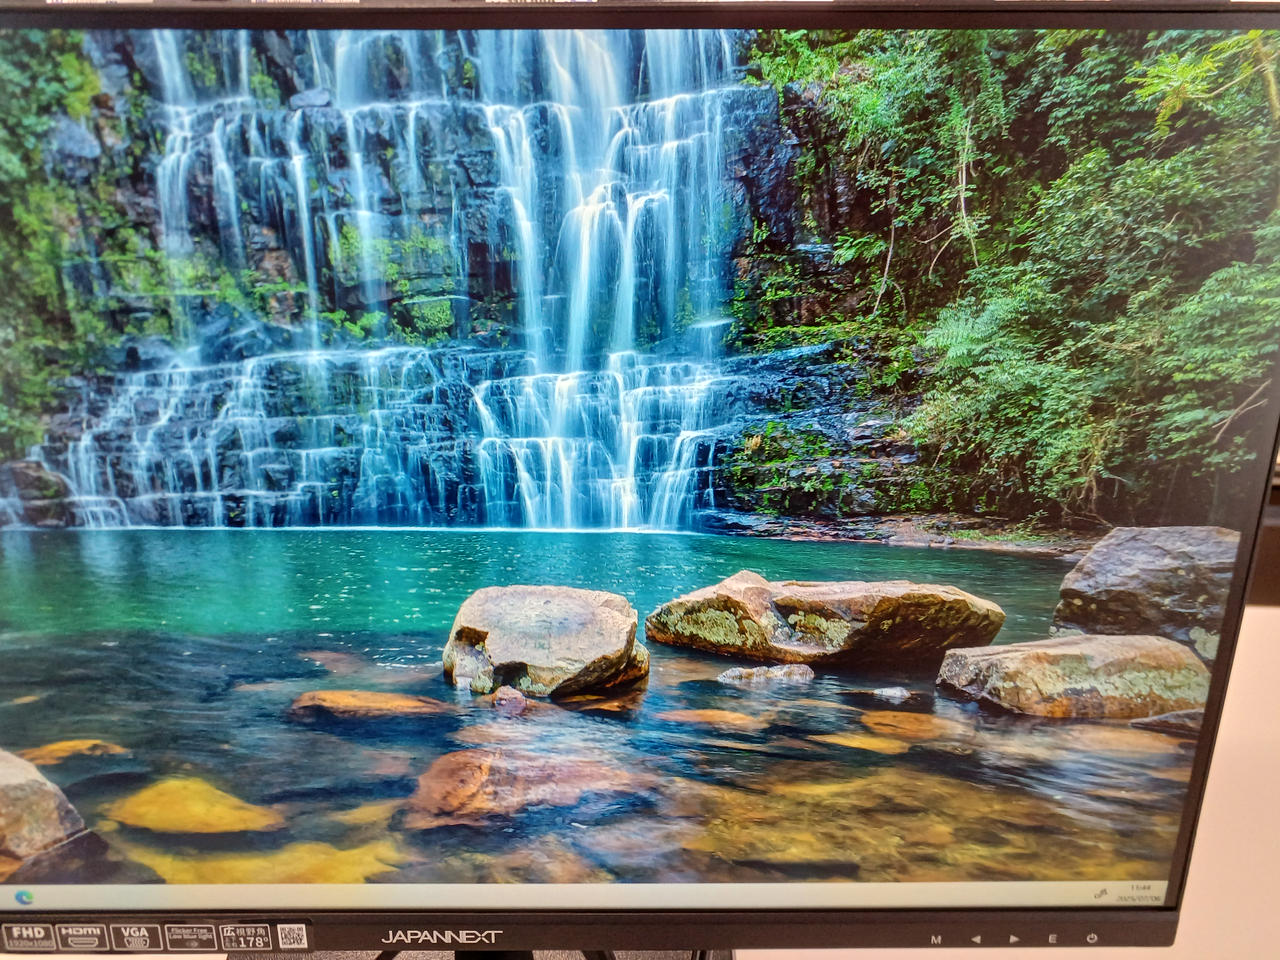This screenshot has width=1280, height=960.
Task: Click the HDMI badge on the bezel
Action: coord(81,936)
